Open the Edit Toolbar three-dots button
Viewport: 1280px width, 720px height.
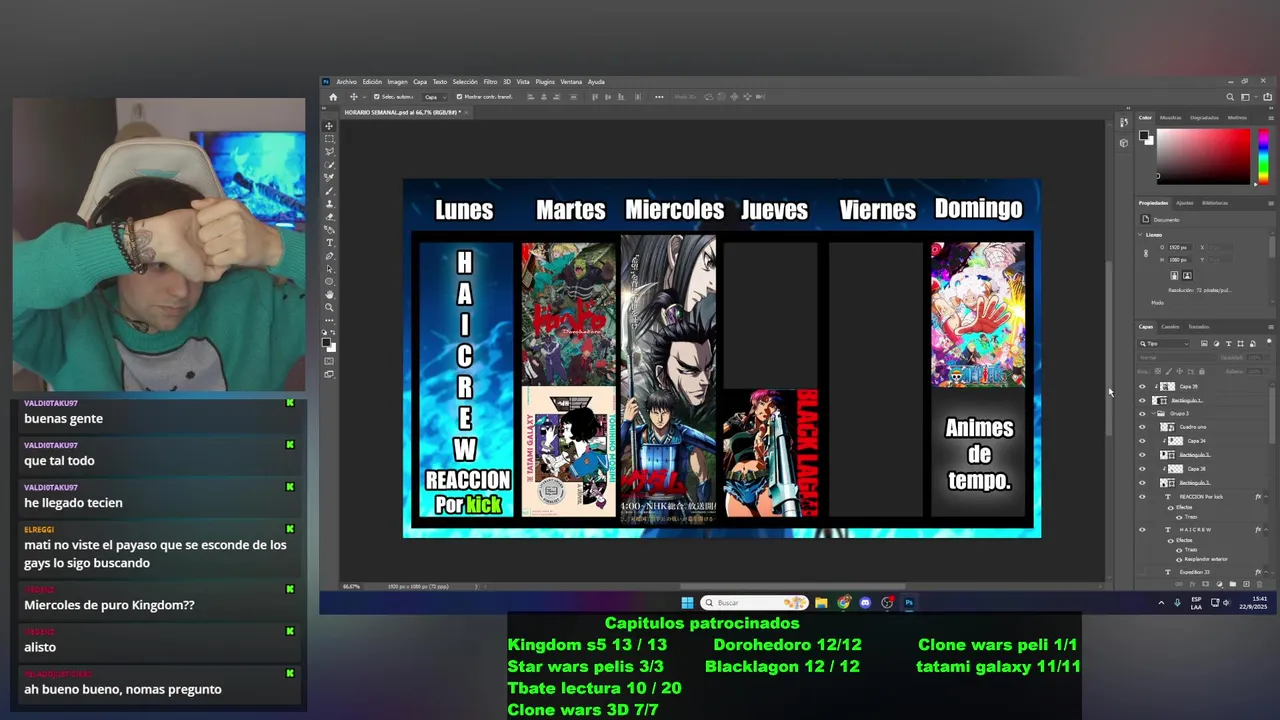pyautogui.click(x=330, y=319)
